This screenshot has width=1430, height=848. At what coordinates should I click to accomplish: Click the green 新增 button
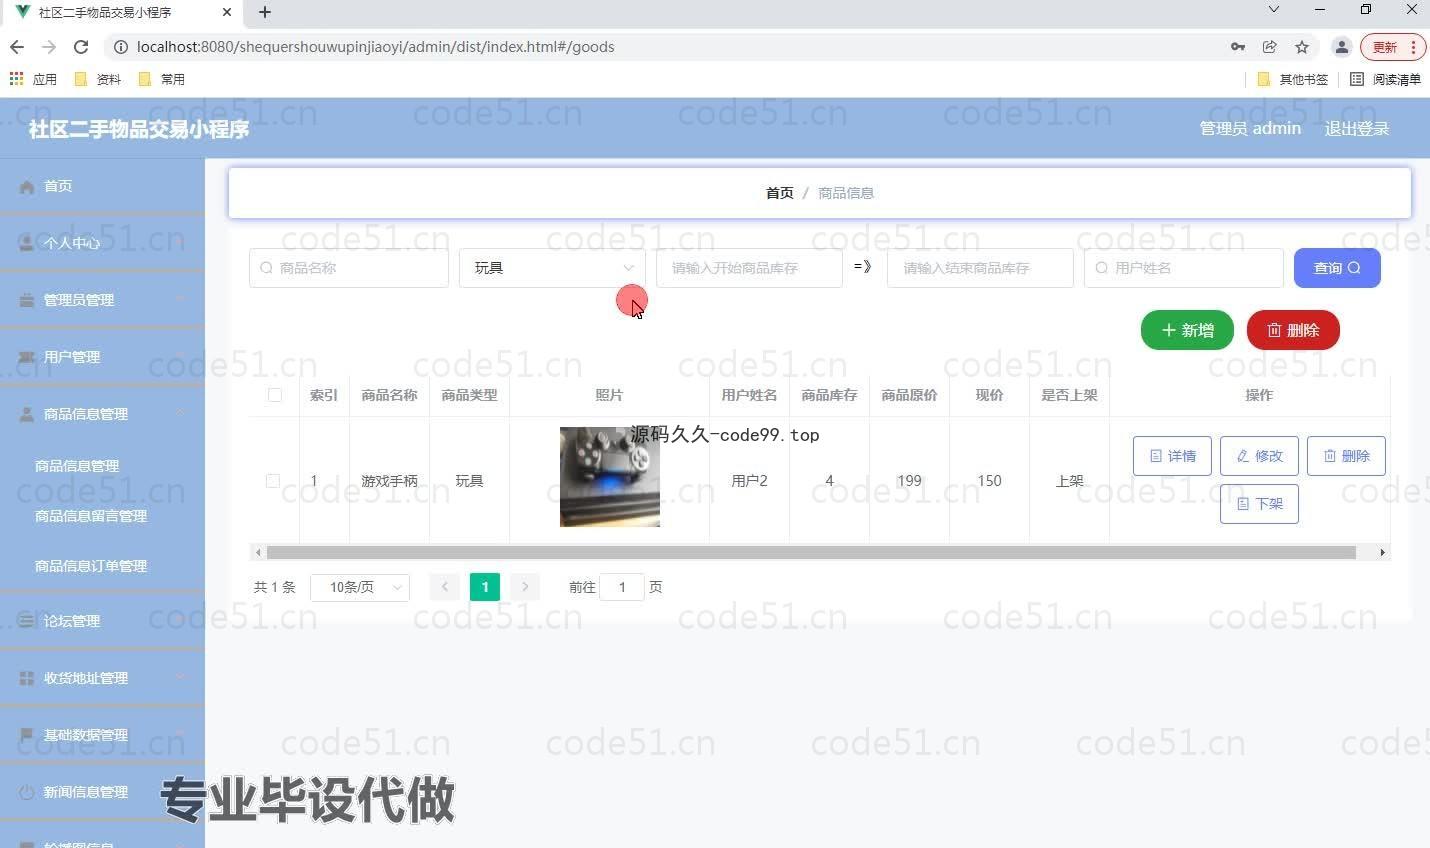click(x=1187, y=330)
